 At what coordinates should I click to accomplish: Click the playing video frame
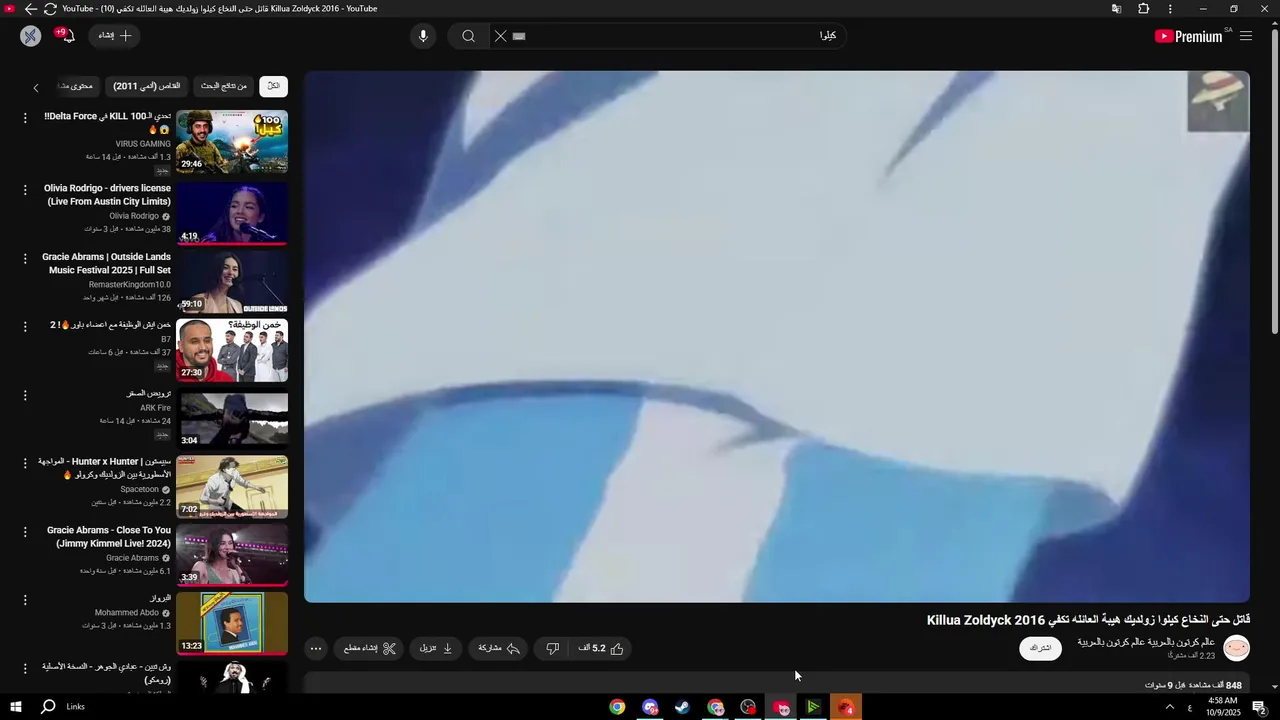[x=777, y=336]
